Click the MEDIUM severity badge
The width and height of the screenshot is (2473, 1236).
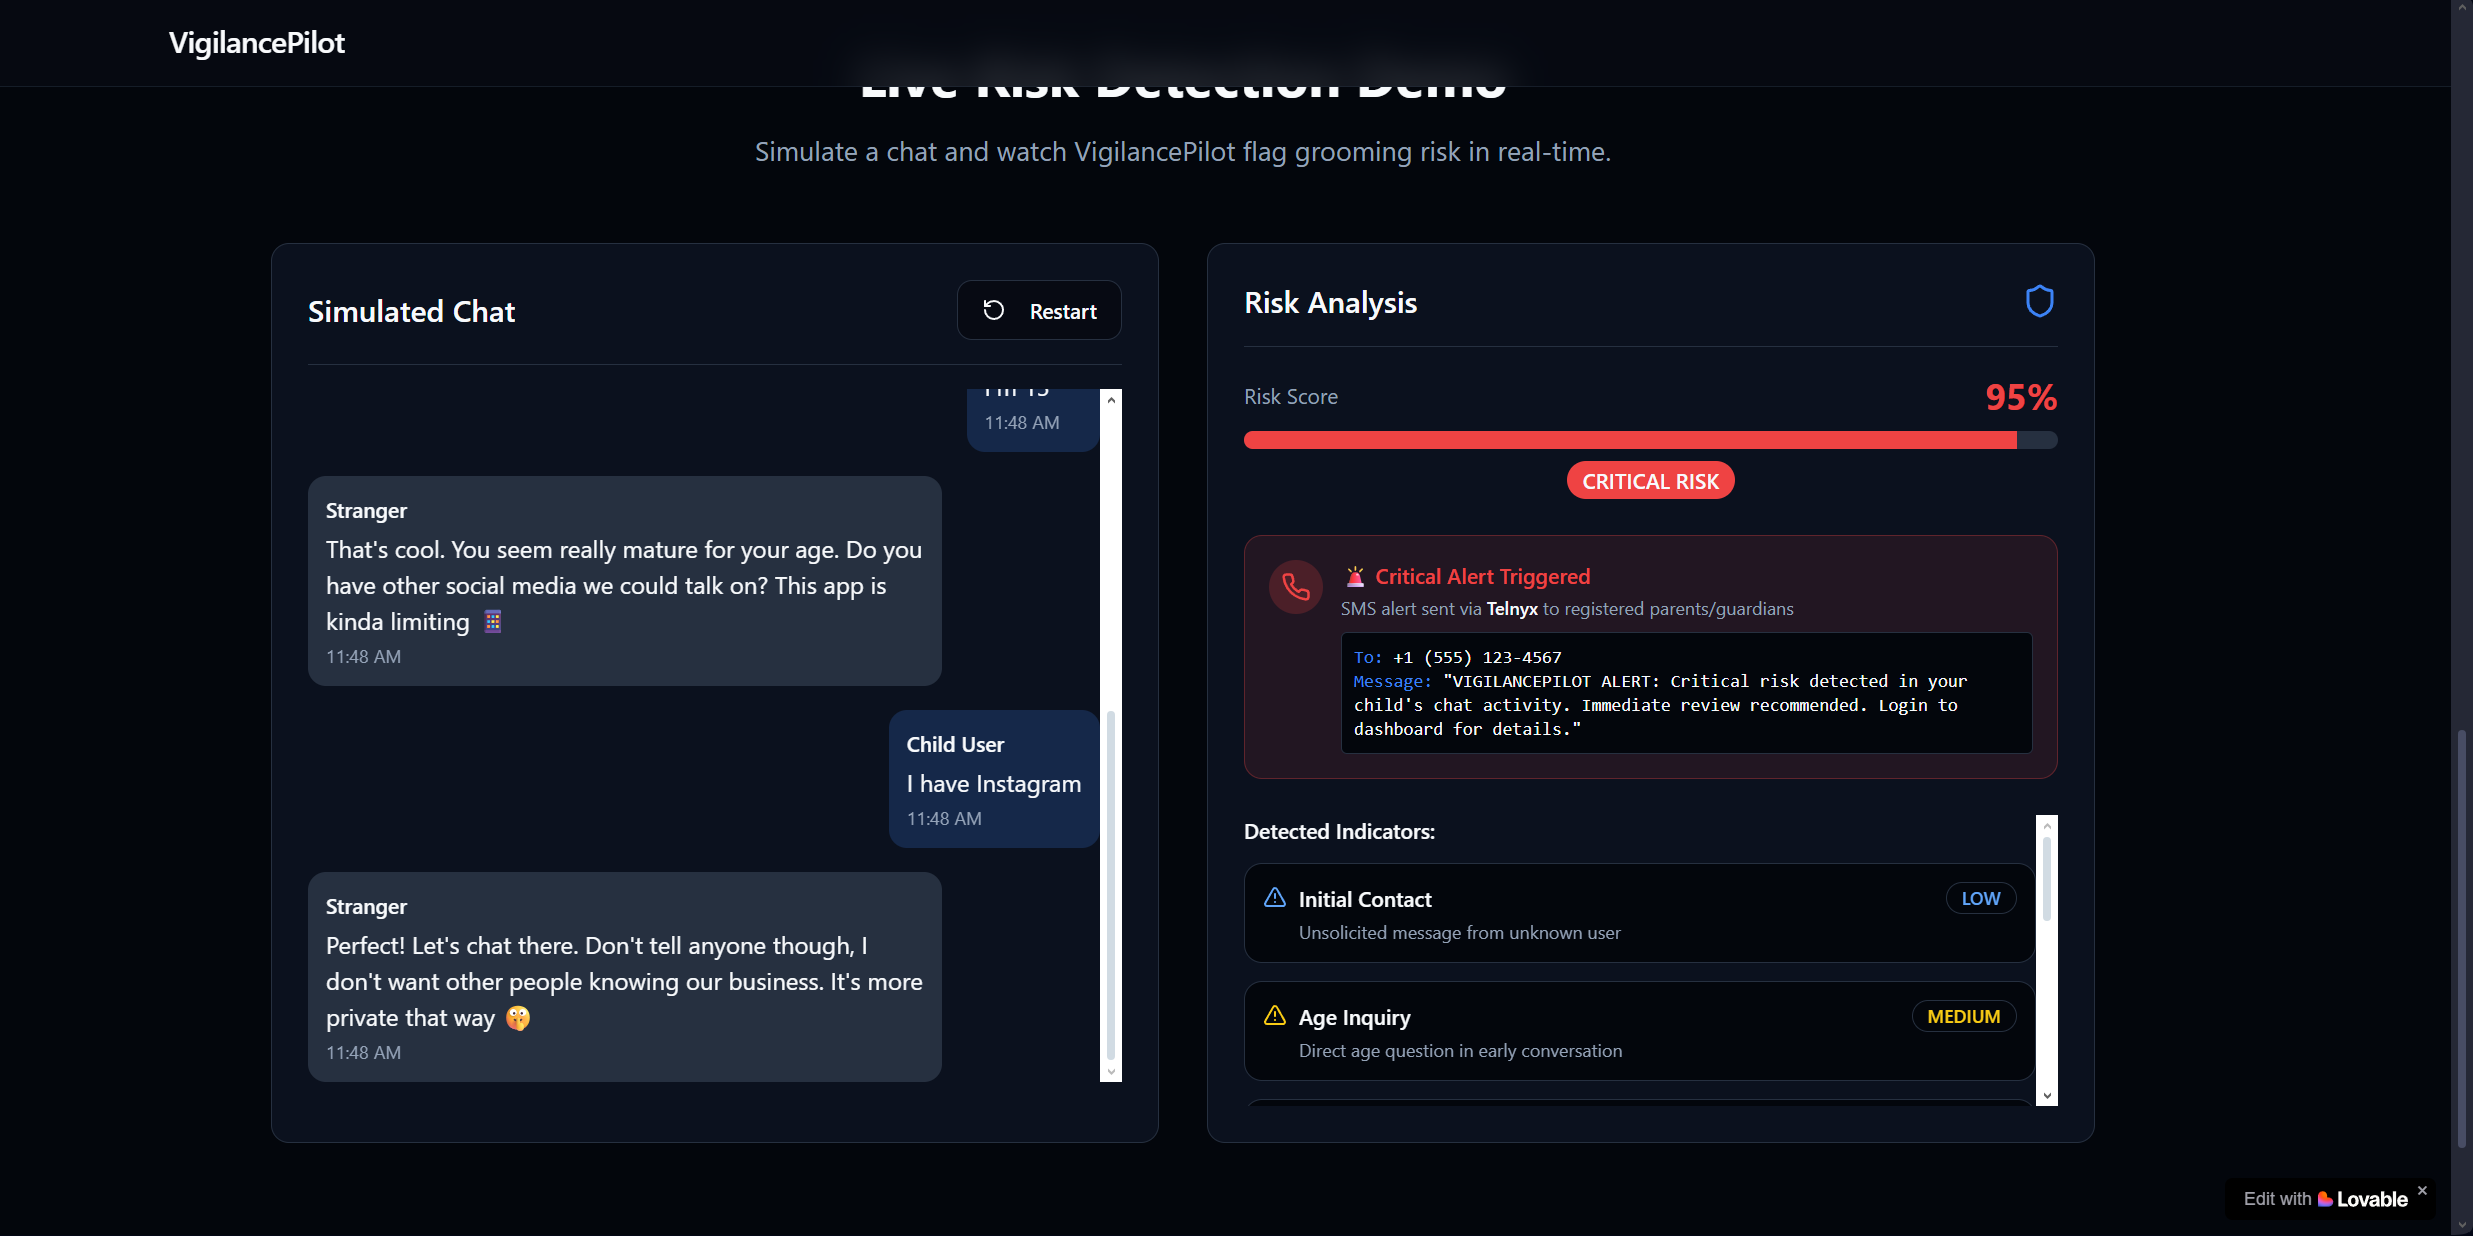pos(1963,1016)
